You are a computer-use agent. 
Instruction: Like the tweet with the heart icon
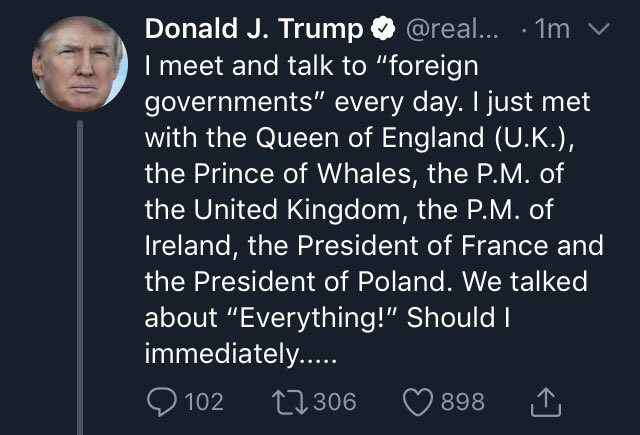[x=419, y=401]
